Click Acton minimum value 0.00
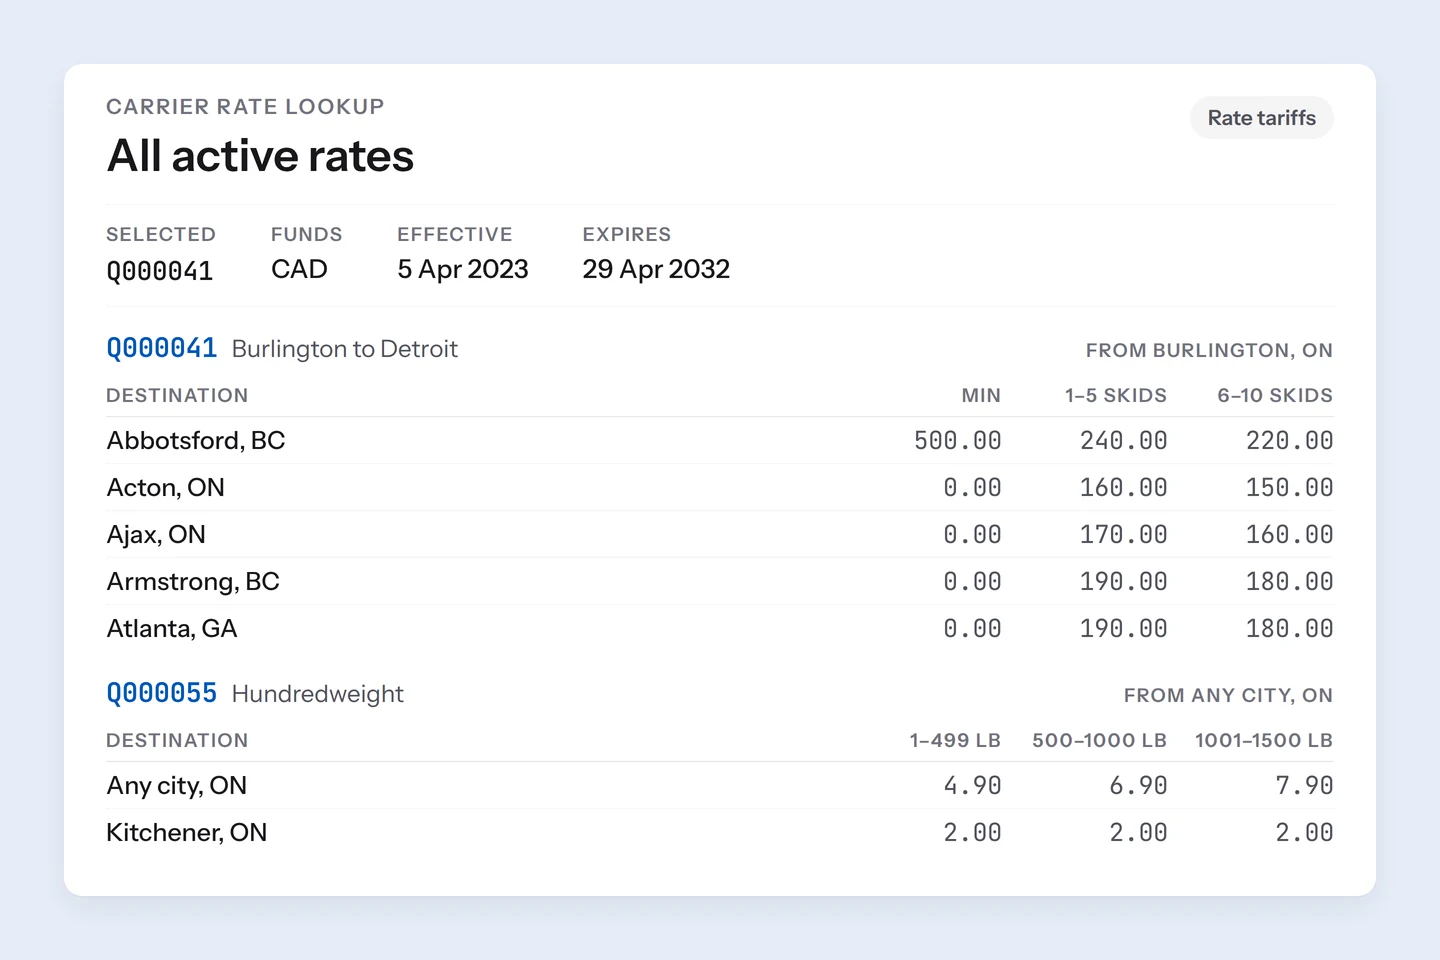The width and height of the screenshot is (1440, 960). [972, 487]
